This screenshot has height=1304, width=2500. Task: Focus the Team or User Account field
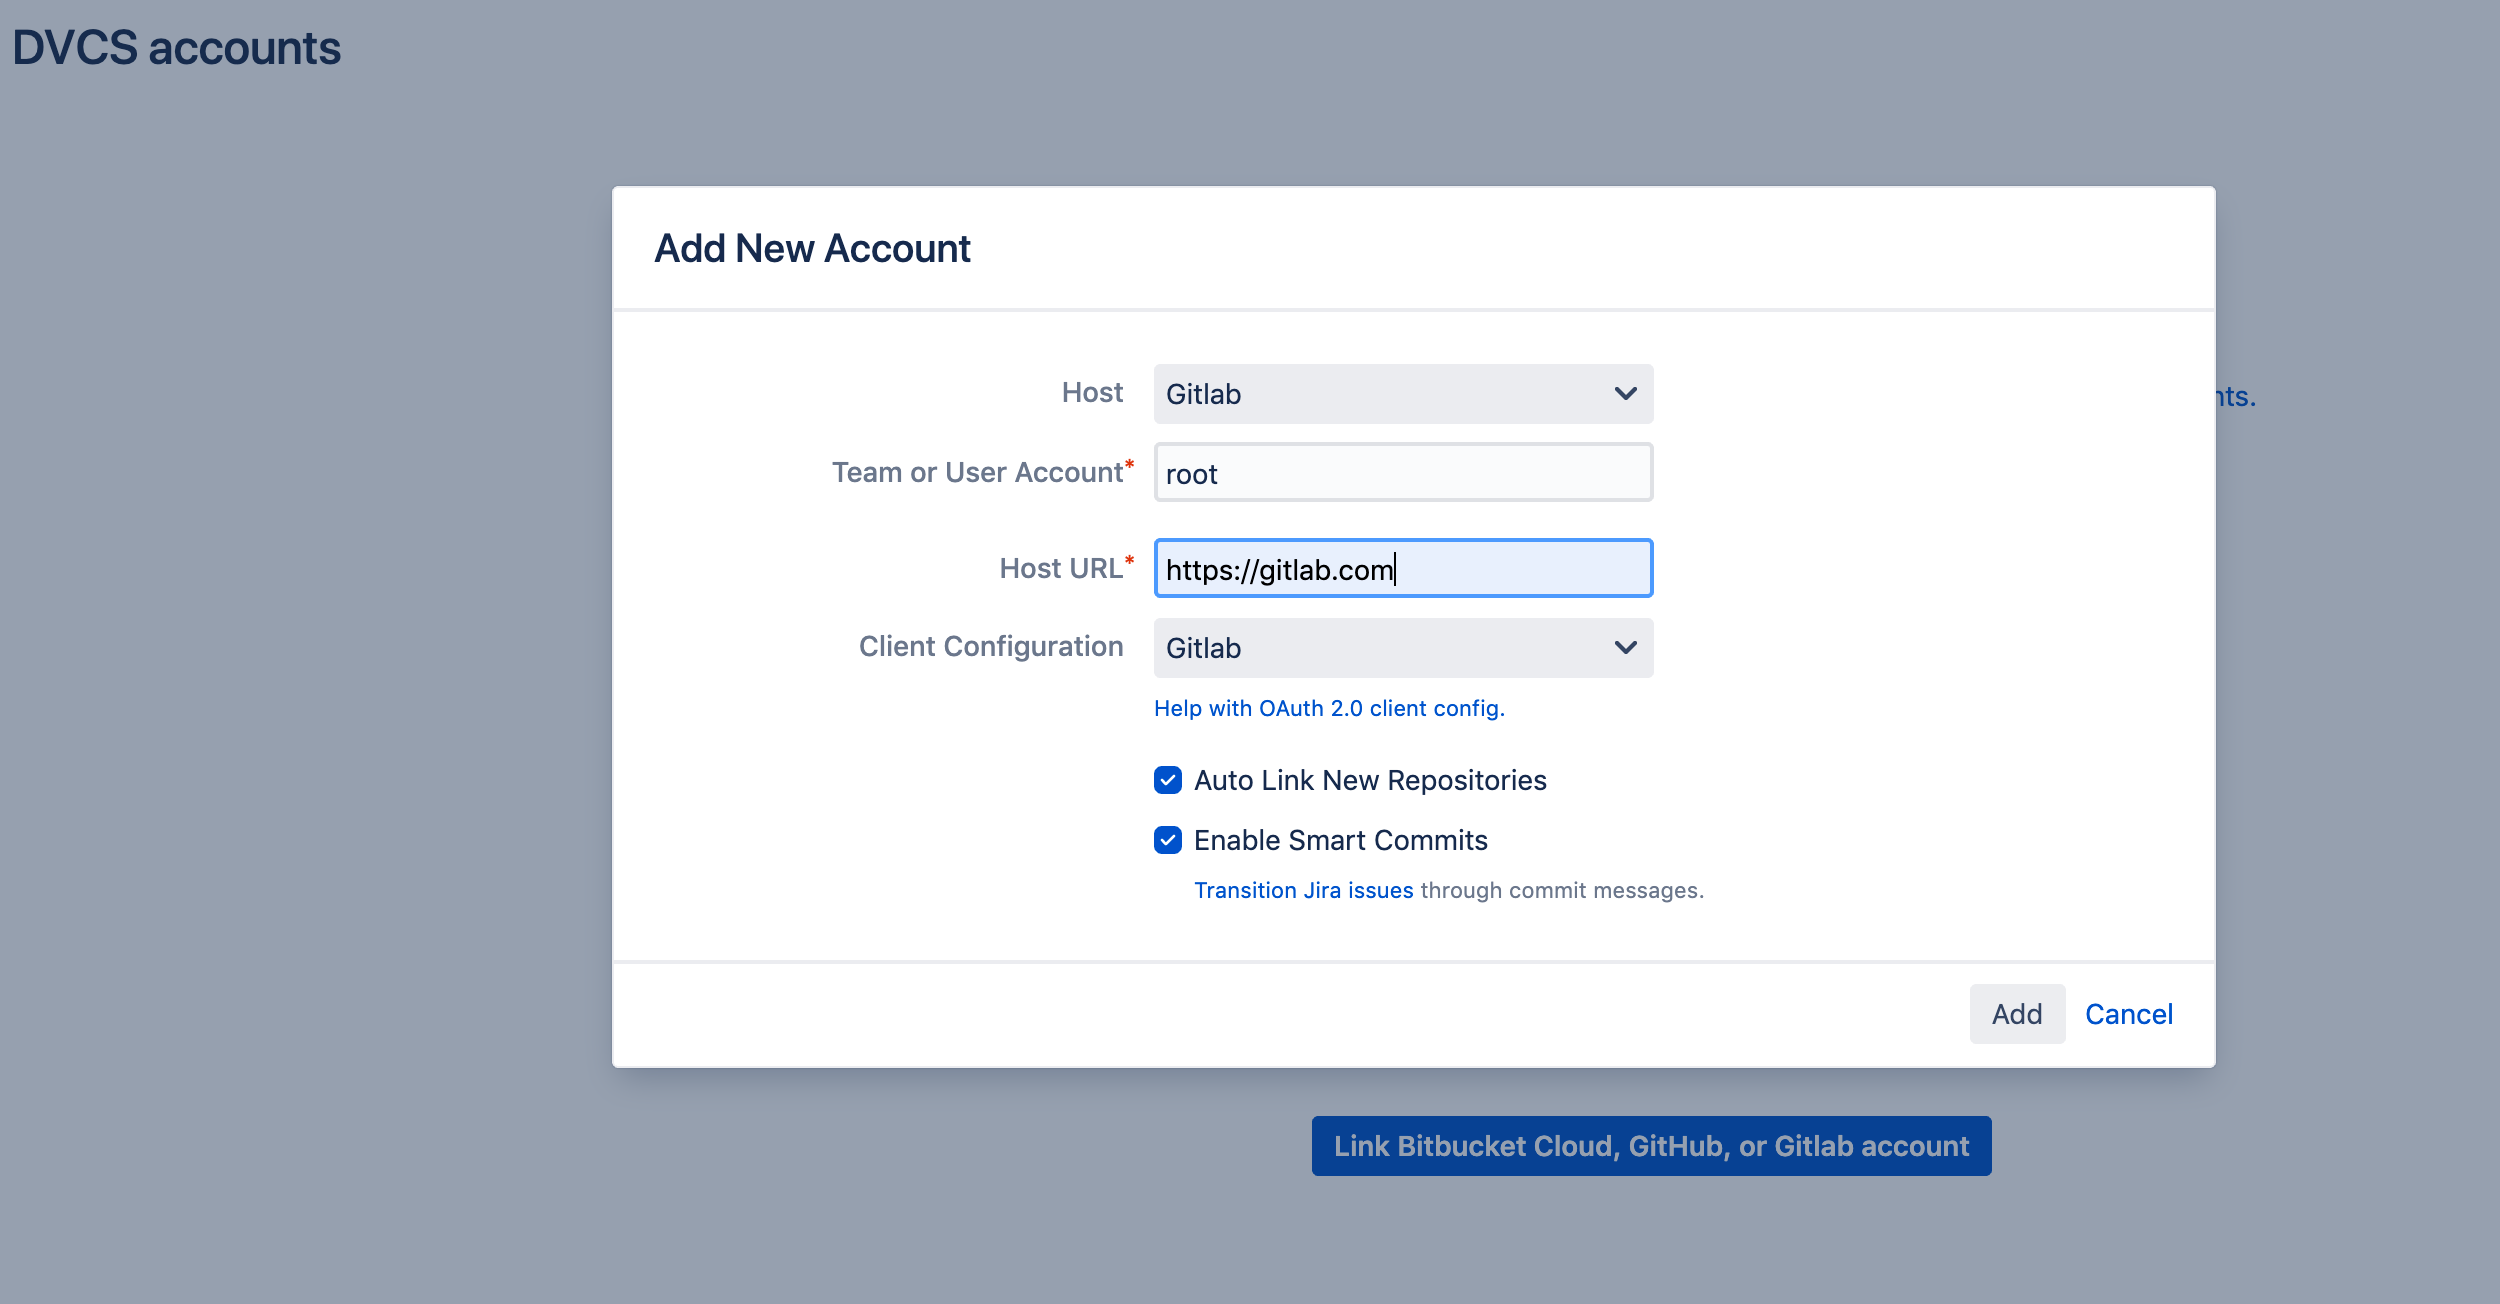click(1403, 473)
